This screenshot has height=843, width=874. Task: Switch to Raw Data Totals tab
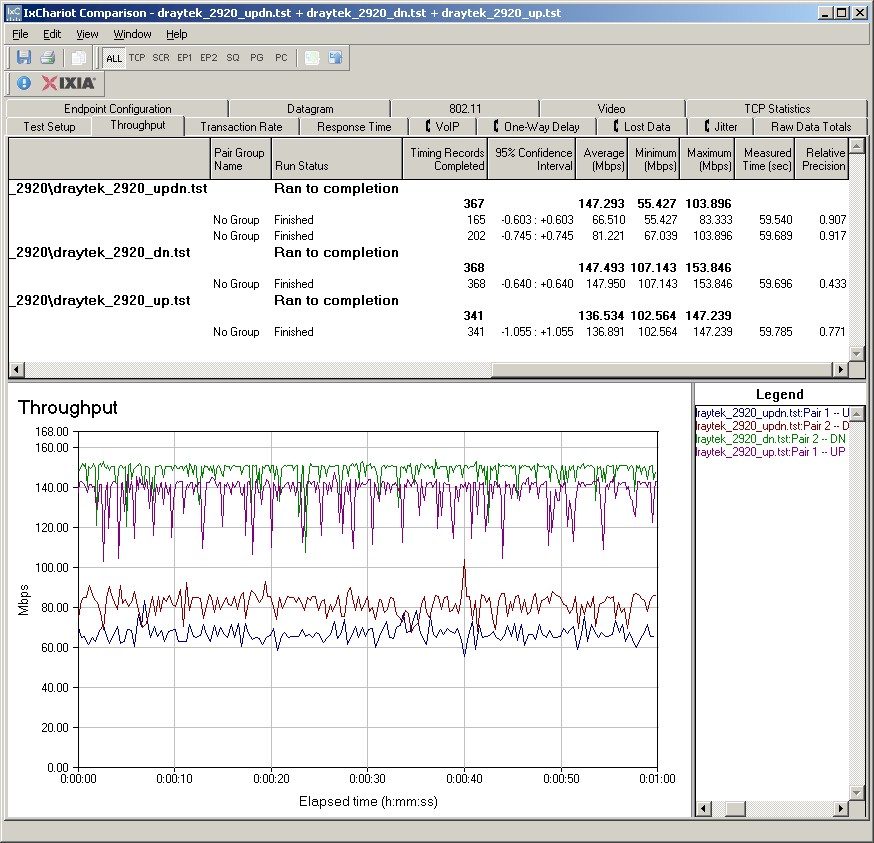click(811, 127)
